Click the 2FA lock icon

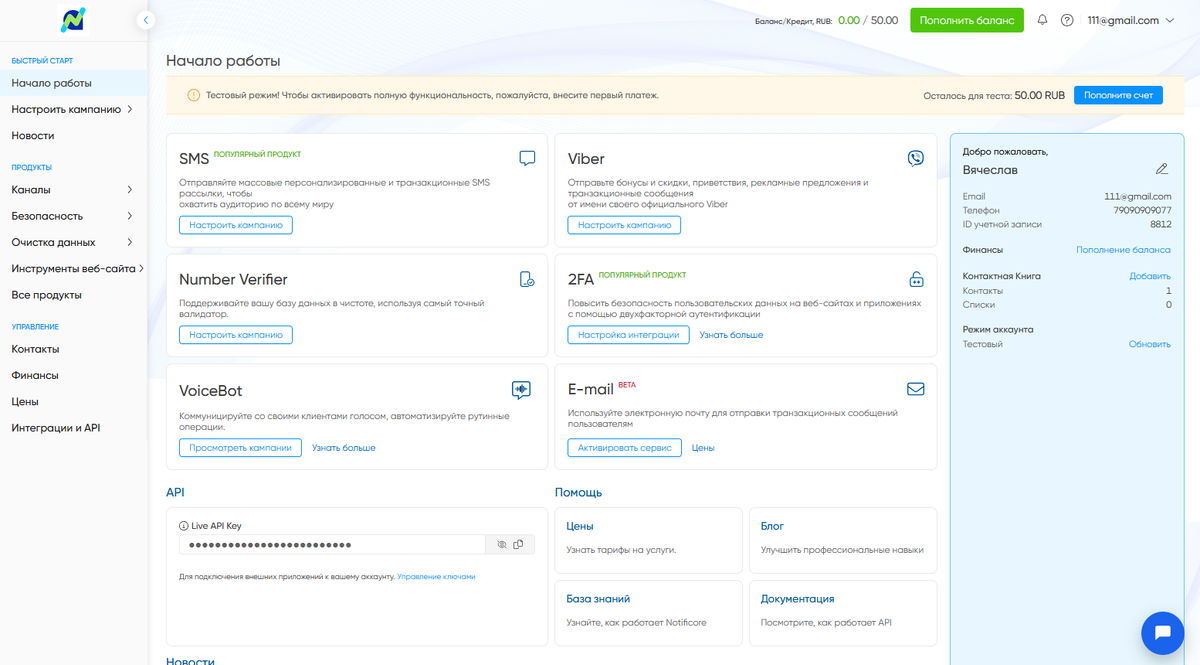[x=915, y=279]
